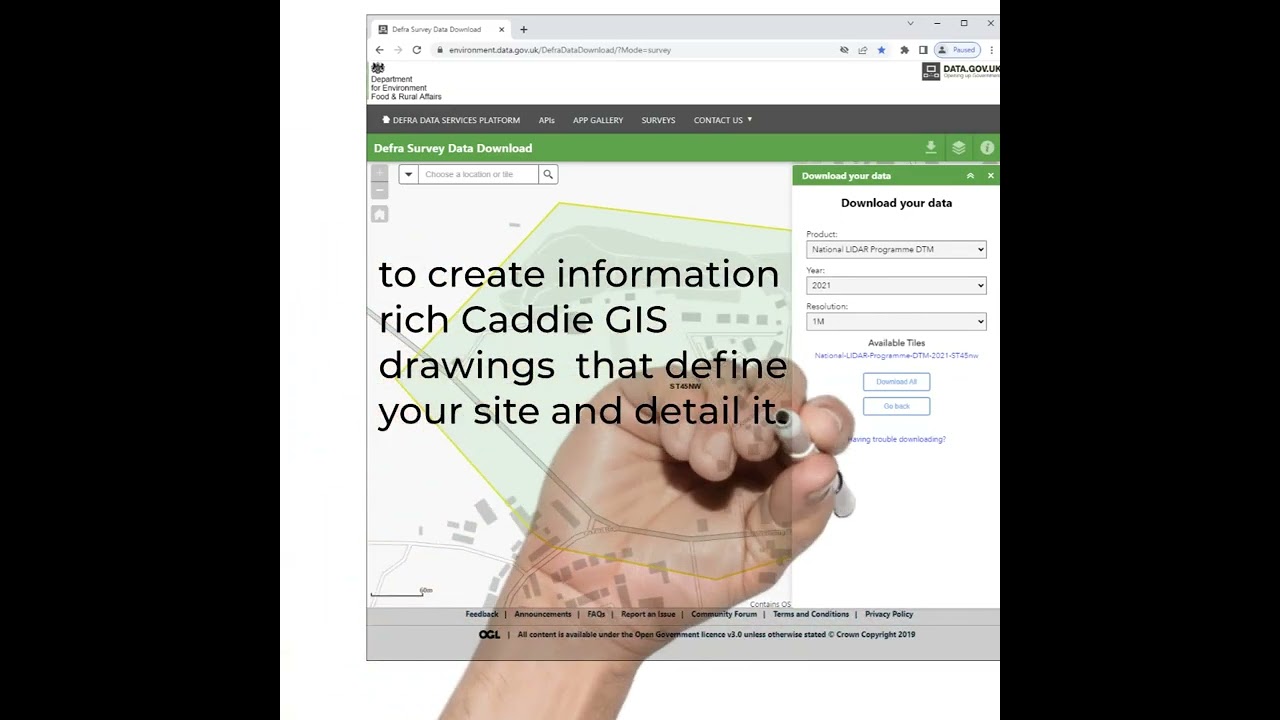Bookmark this page with star icon
This screenshot has width=1280, height=720.
click(881, 50)
